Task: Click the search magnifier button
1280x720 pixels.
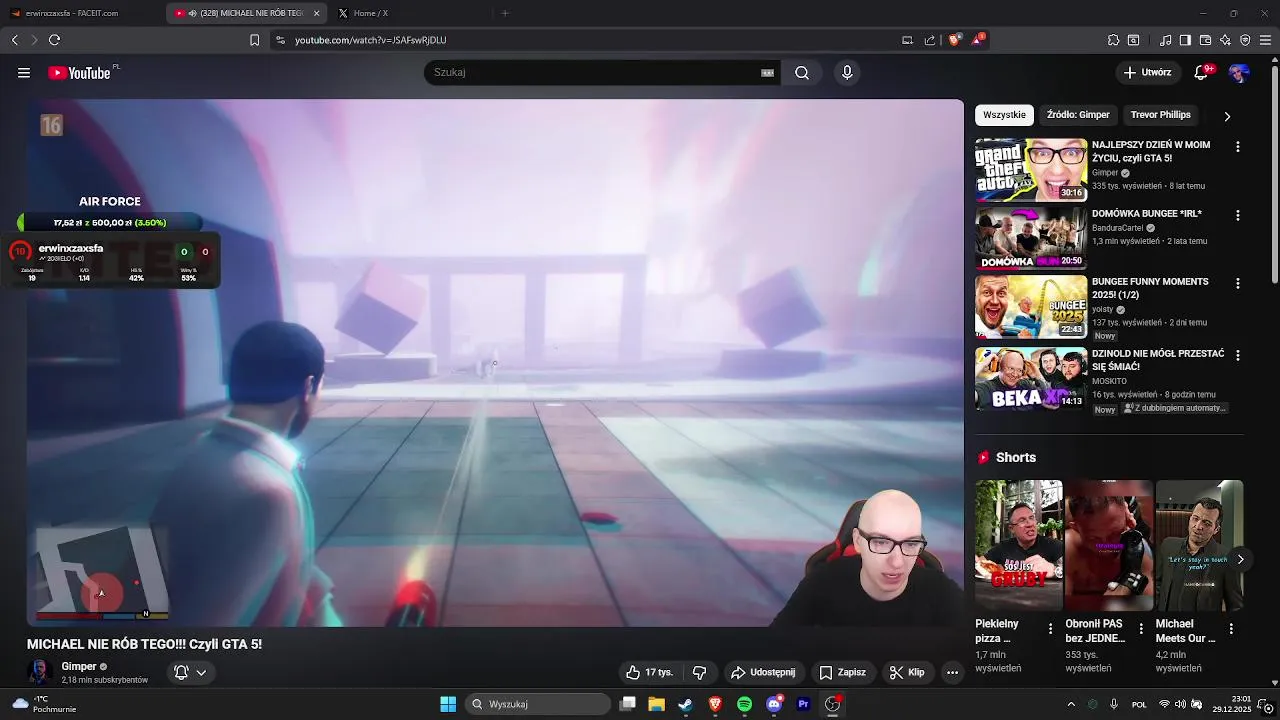Action: coord(802,73)
